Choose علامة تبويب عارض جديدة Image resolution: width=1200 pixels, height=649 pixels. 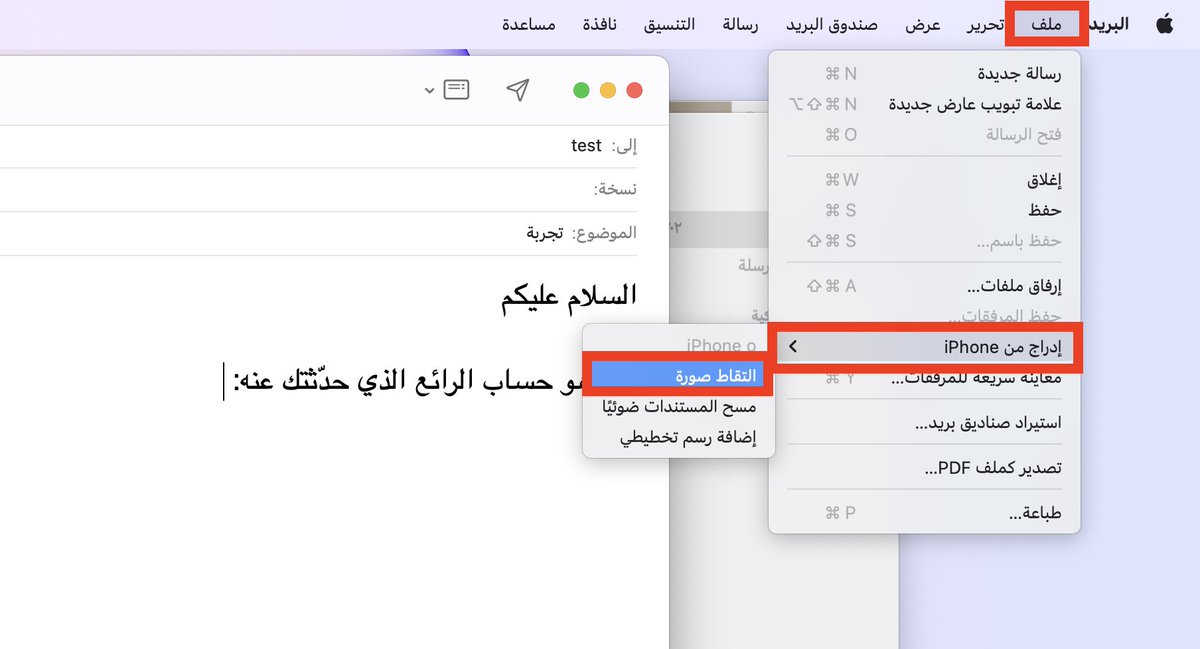[x=924, y=104]
